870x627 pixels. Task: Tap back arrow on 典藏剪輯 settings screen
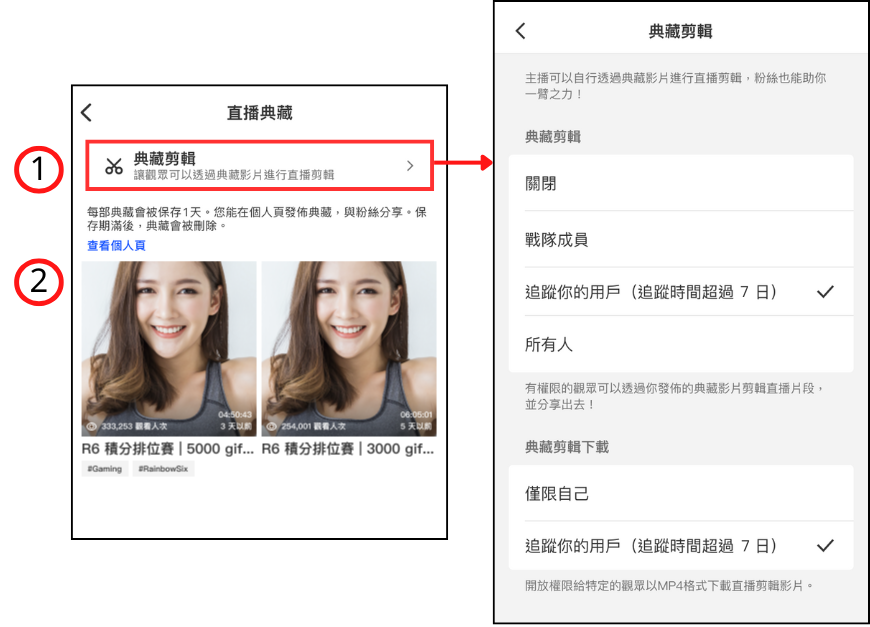pyautogui.click(x=520, y=31)
